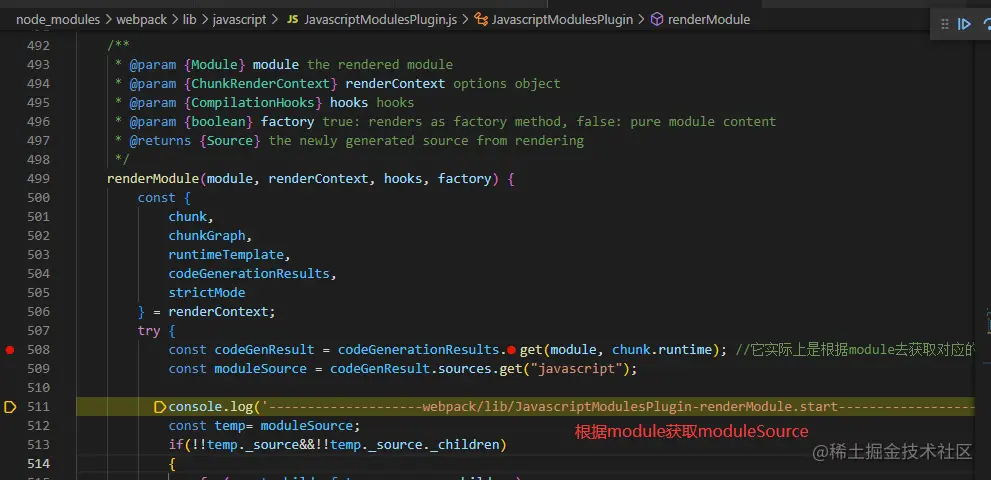Click strictMode on line 505
The height and width of the screenshot is (480, 991).
pyautogui.click(x=207, y=293)
